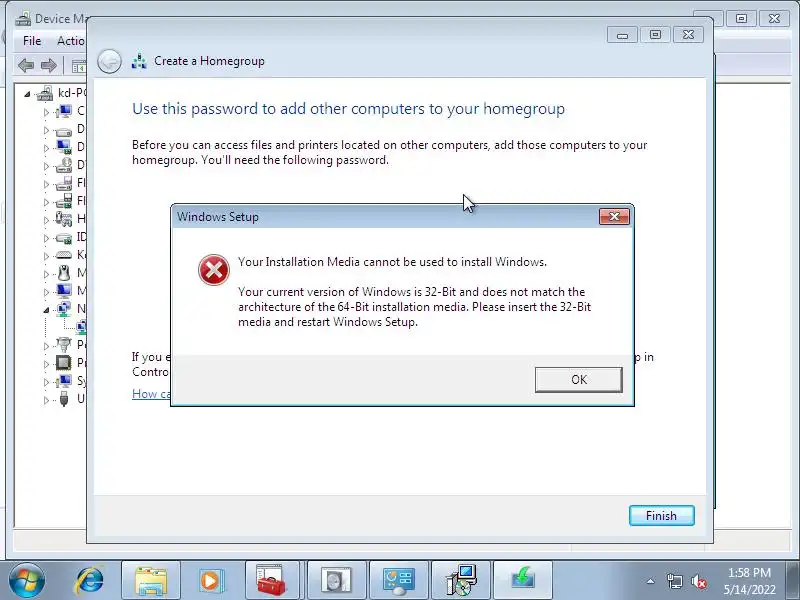Open Windows Media Player from the taskbar
Viewport: 800px width, 600px height.
coord(211,581)
